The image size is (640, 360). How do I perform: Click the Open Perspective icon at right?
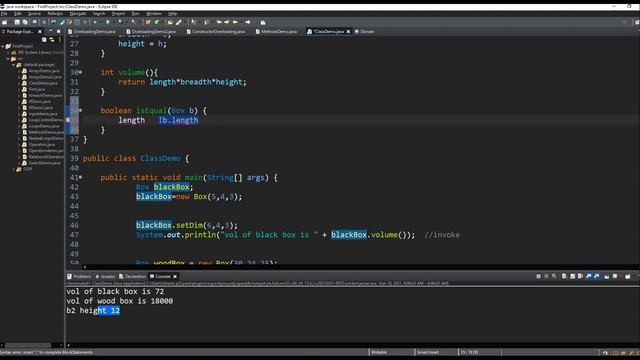coord(636,22)
